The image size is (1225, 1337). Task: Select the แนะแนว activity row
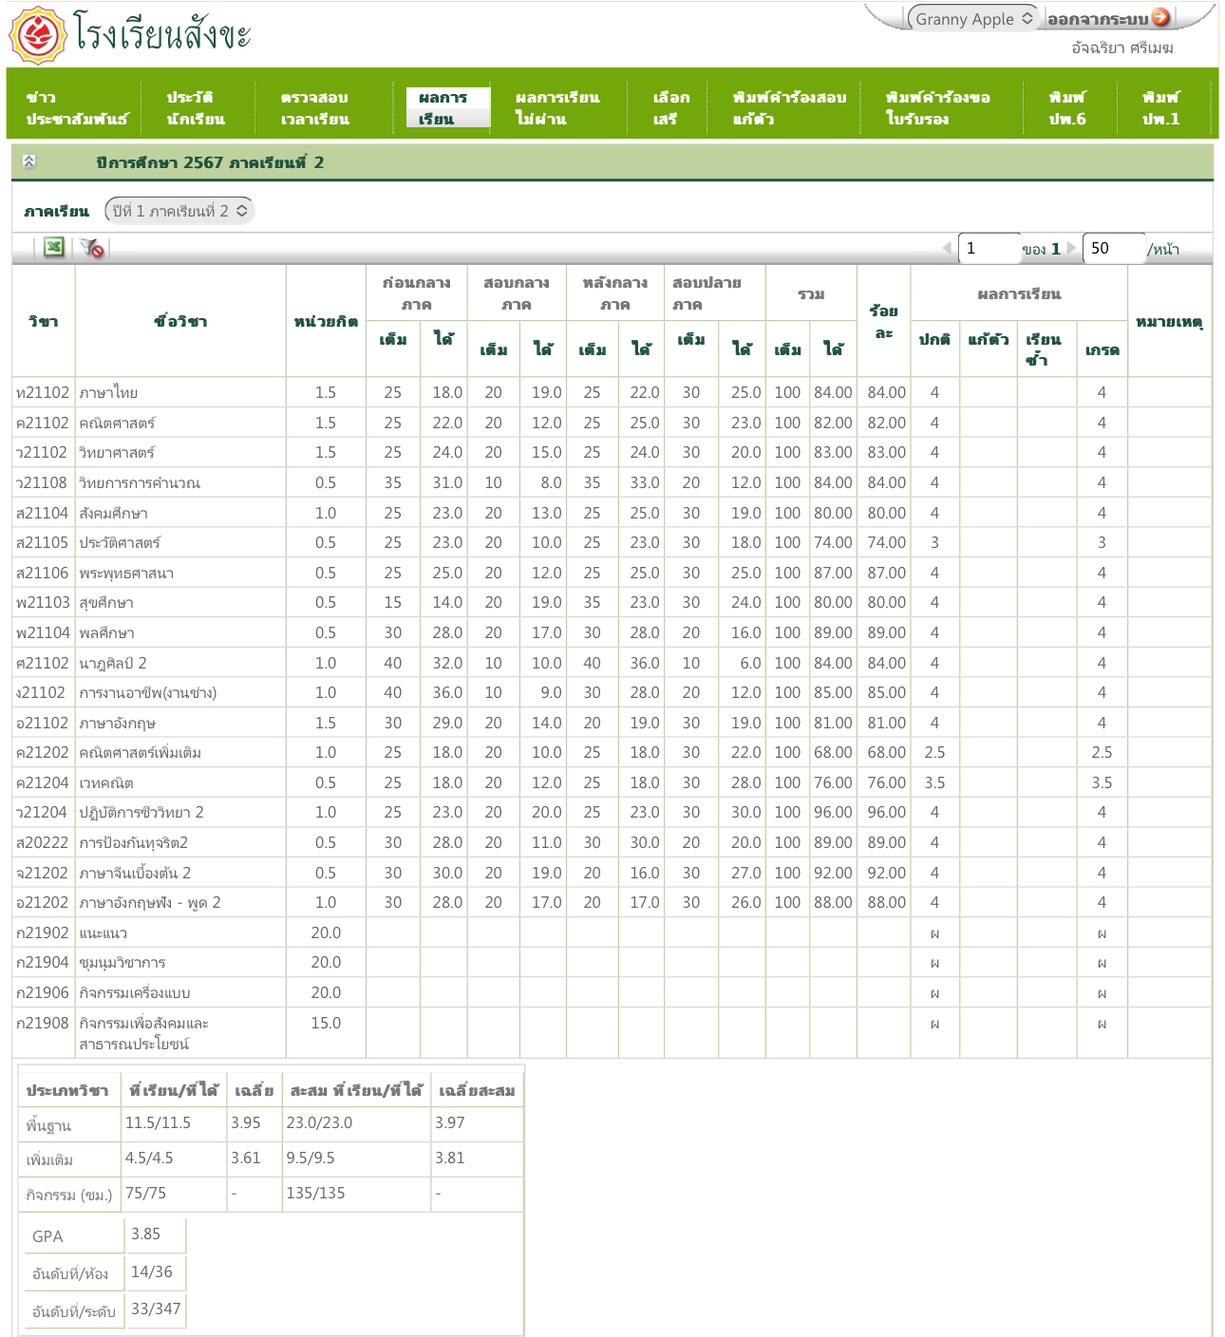click(x=612, y=932)
